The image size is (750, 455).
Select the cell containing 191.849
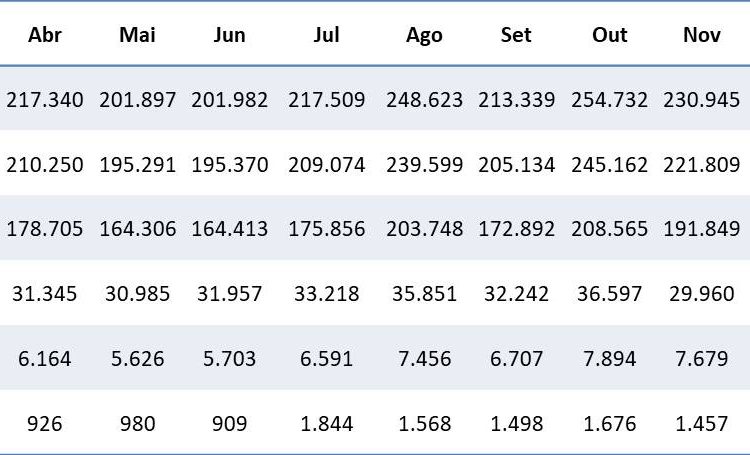(702, 229)
